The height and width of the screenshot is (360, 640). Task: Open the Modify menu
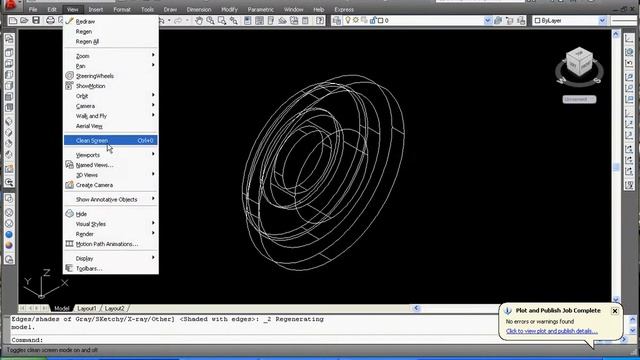pos(229,9)
